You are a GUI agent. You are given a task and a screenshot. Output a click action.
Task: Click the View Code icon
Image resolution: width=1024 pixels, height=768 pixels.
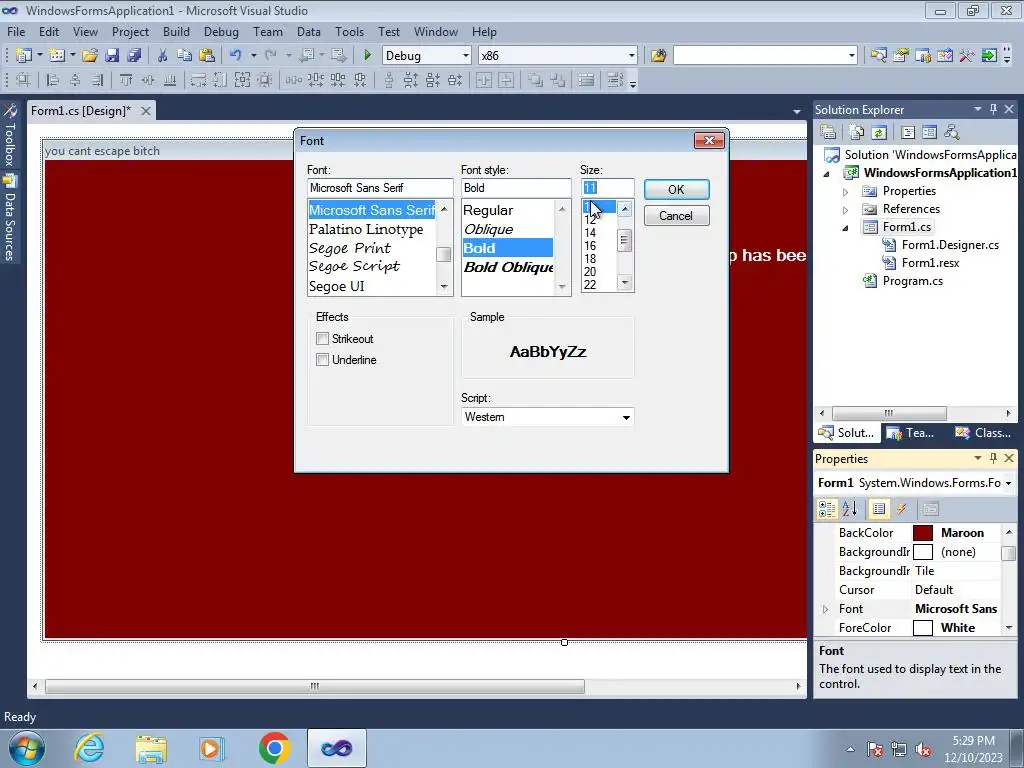coord(907,133)
